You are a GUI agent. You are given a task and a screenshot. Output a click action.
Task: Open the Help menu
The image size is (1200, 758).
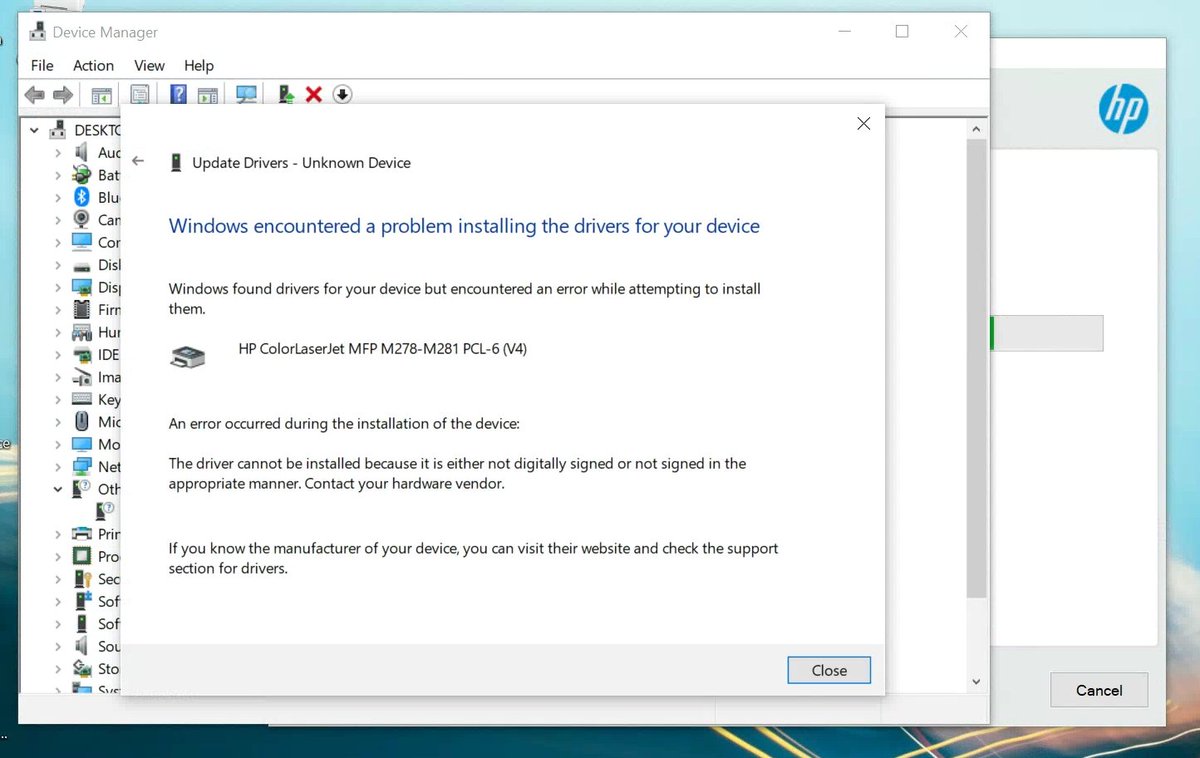coord(199,65)
